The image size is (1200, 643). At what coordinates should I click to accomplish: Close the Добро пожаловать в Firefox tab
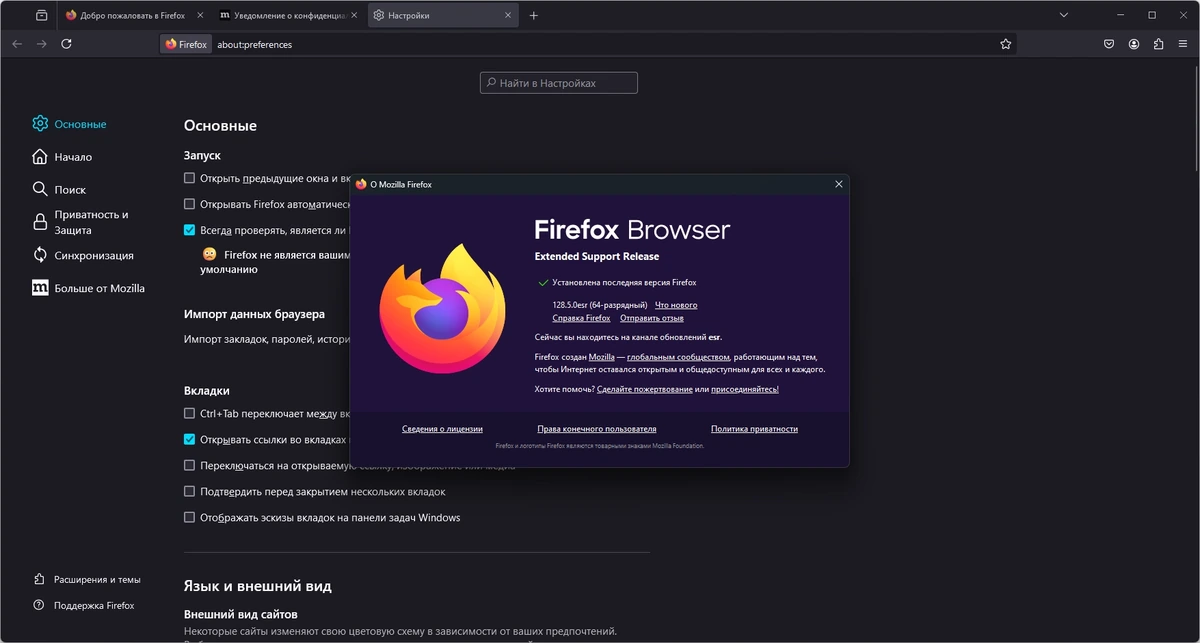coord(200,16)
